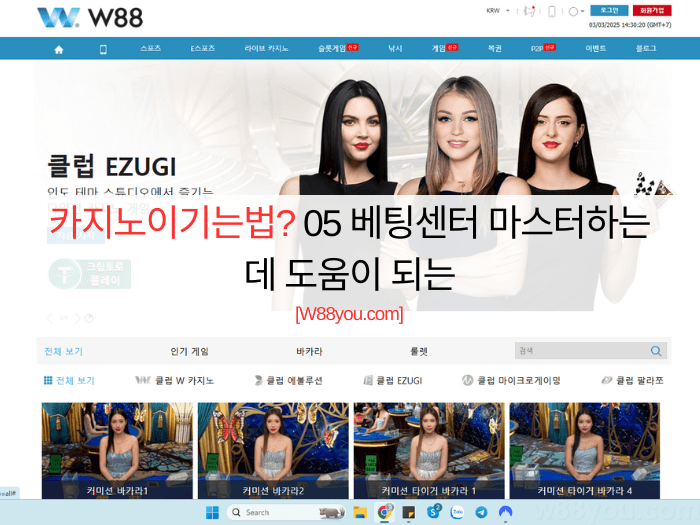The image size is (700, 525).
Task: Open the E스포츠 menu
Action: (x=203, y=48)
